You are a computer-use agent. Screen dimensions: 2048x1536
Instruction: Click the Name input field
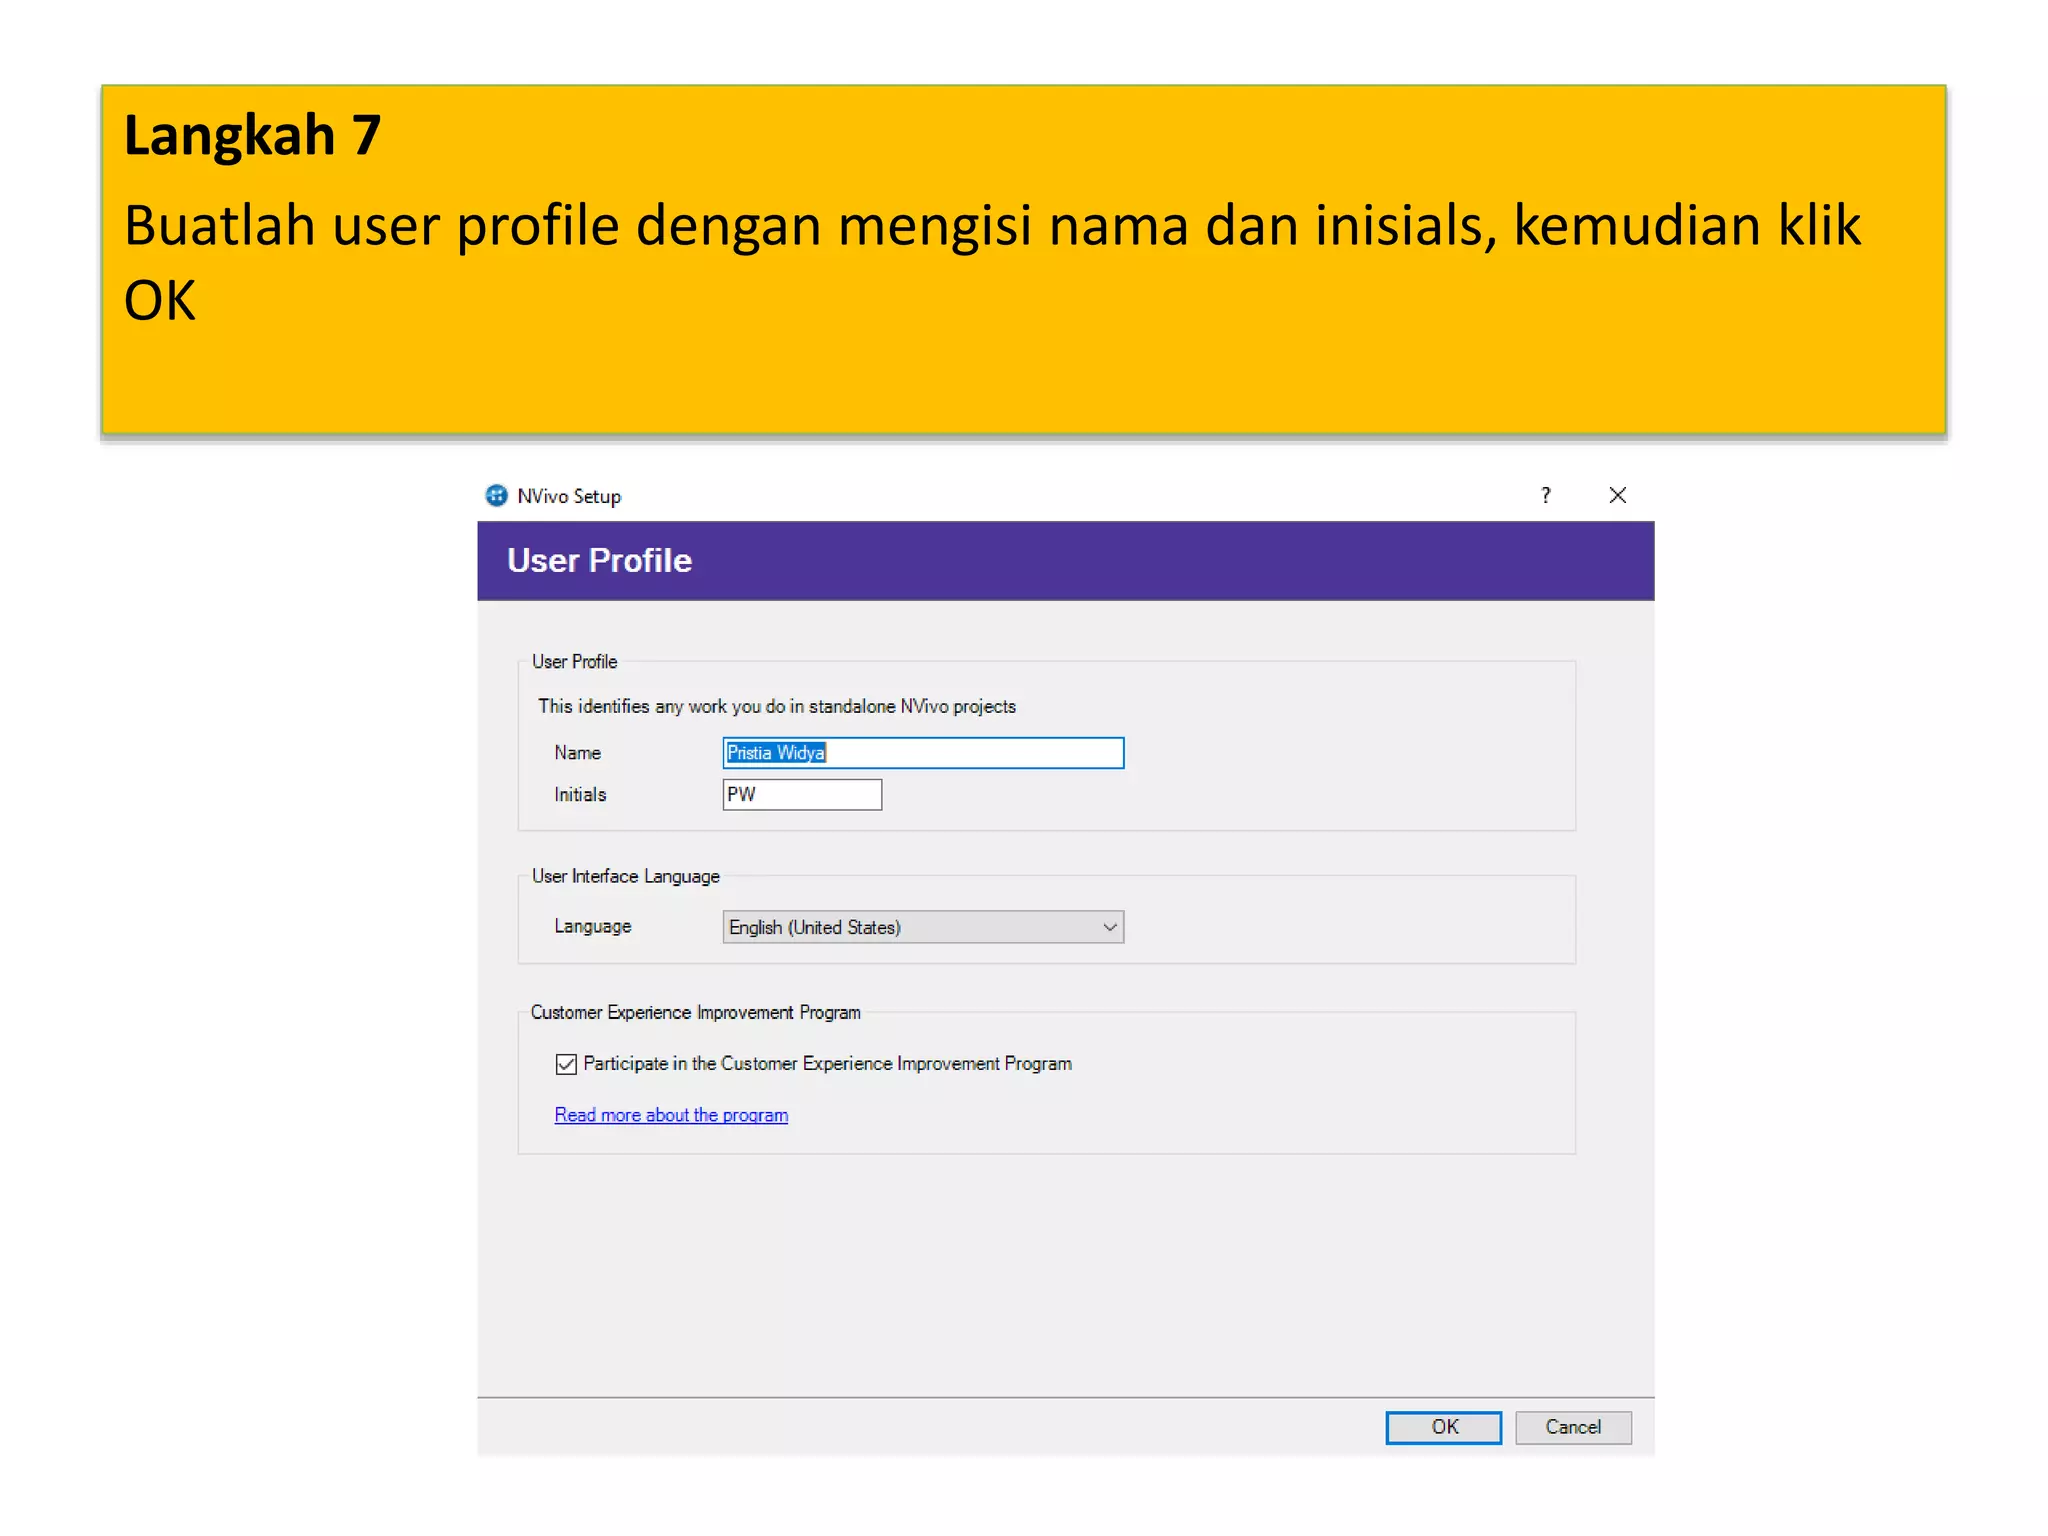[x=923, y=753]
